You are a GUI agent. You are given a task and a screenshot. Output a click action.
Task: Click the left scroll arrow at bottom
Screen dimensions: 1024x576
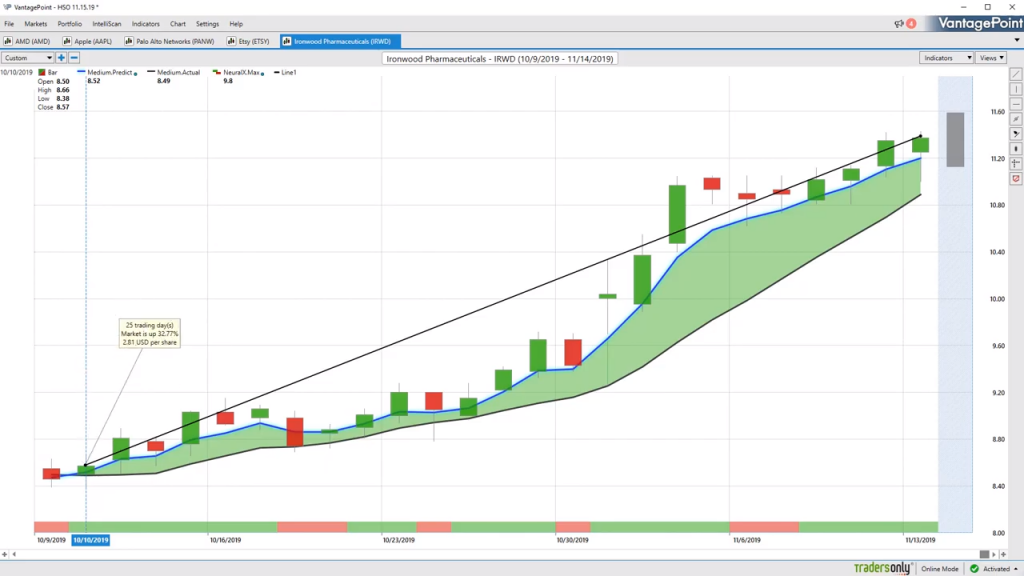[14, 554]
